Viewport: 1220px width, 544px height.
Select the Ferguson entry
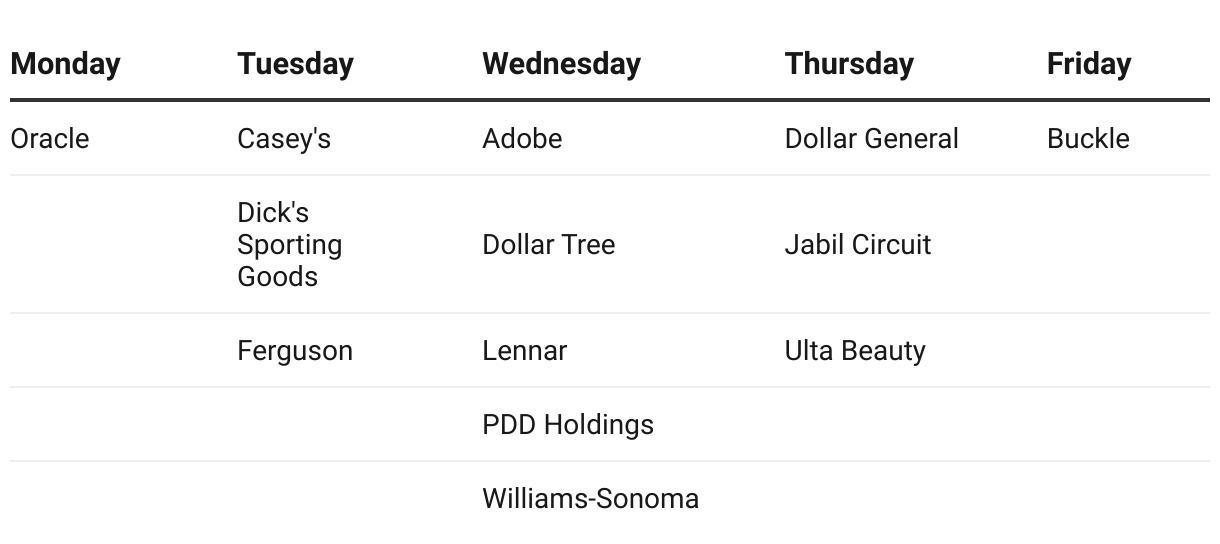(295, 350)
